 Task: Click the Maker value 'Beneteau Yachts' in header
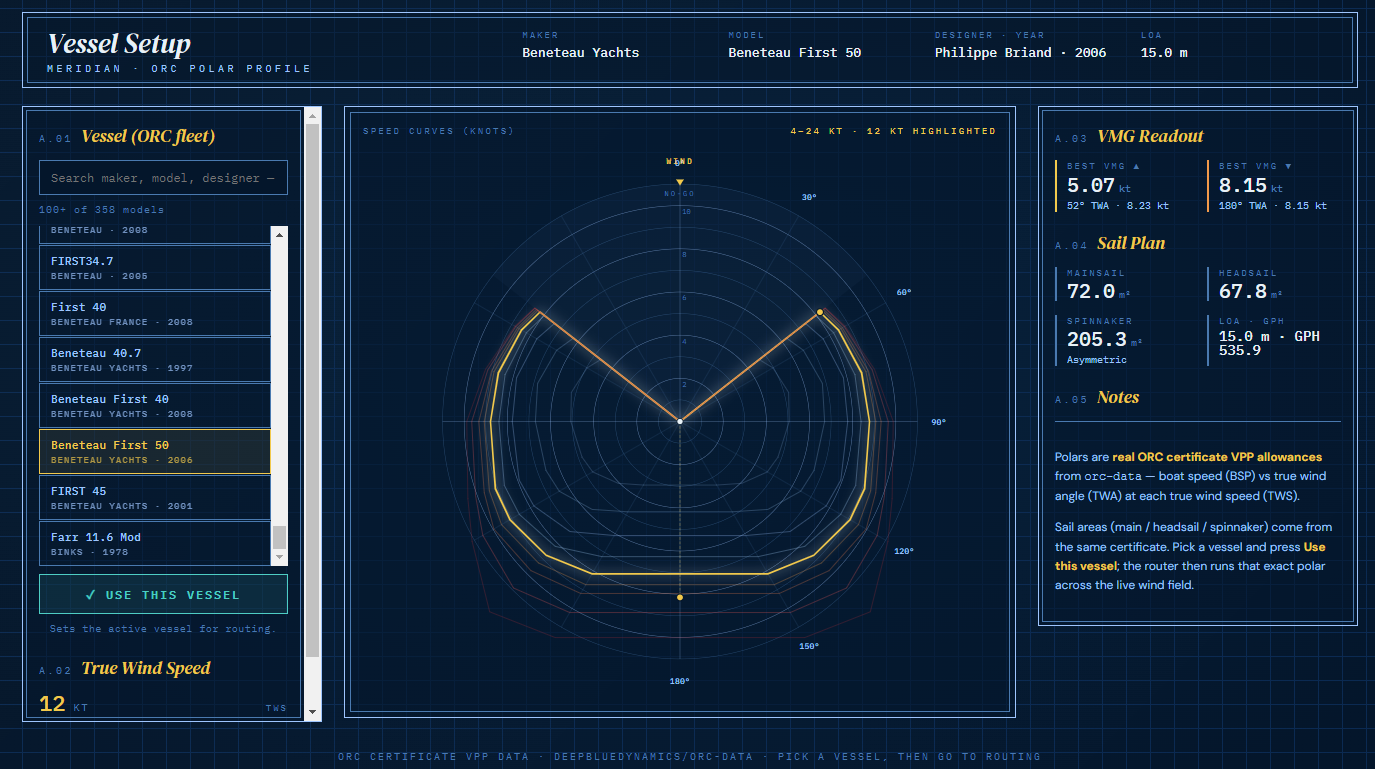tap(580, 53)
